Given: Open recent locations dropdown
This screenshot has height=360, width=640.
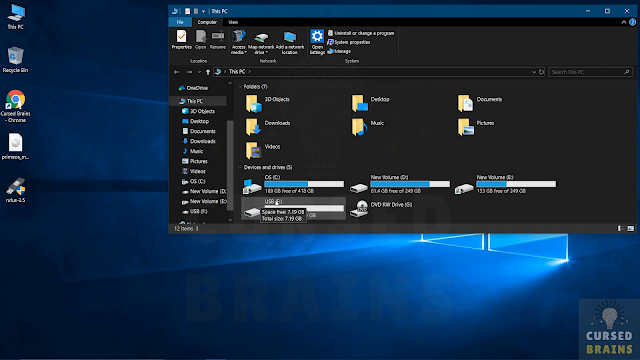Looking at the screenshot, I should [x=199, y=72].
